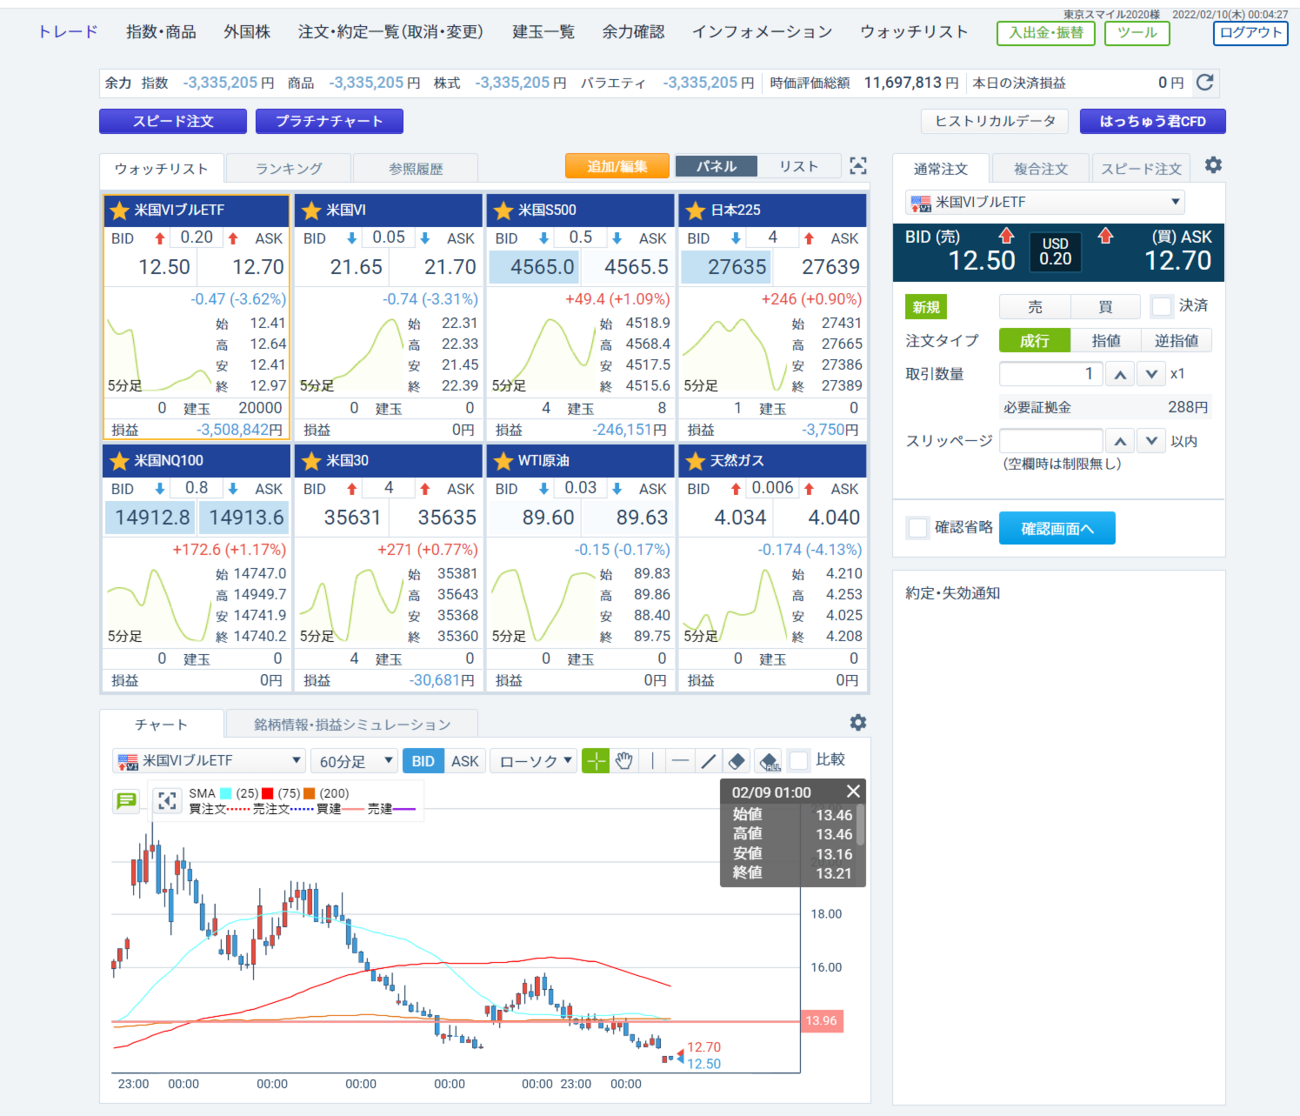Show ASK prices on the chart
1300x1116 pixels.
coord(465,761)
